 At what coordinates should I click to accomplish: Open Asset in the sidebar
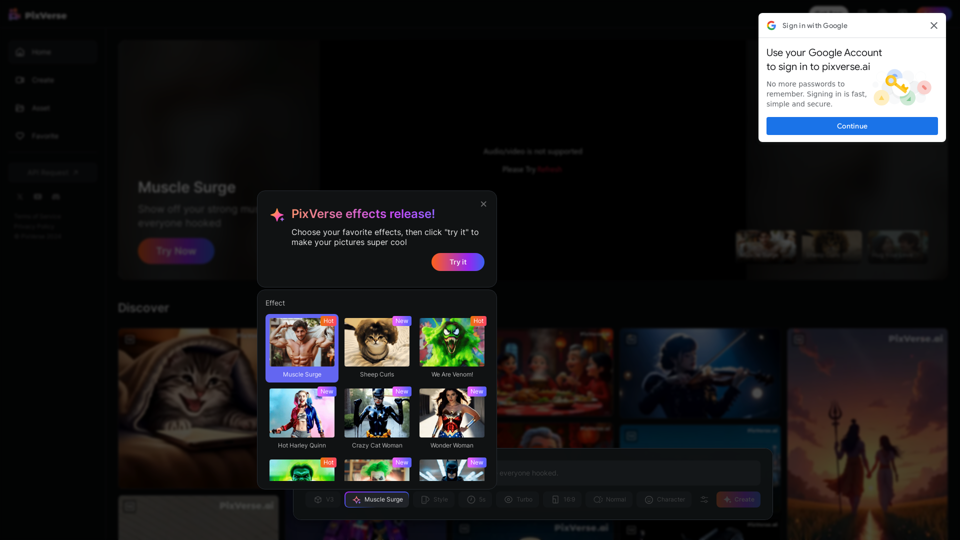point(53,108)
